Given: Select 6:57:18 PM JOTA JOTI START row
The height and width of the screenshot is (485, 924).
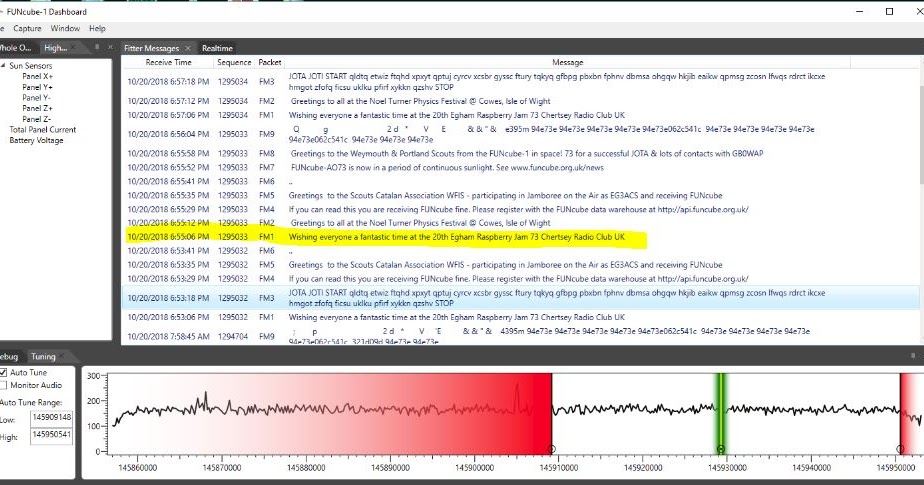Looking at the screenshot, I should coord(521,82).
